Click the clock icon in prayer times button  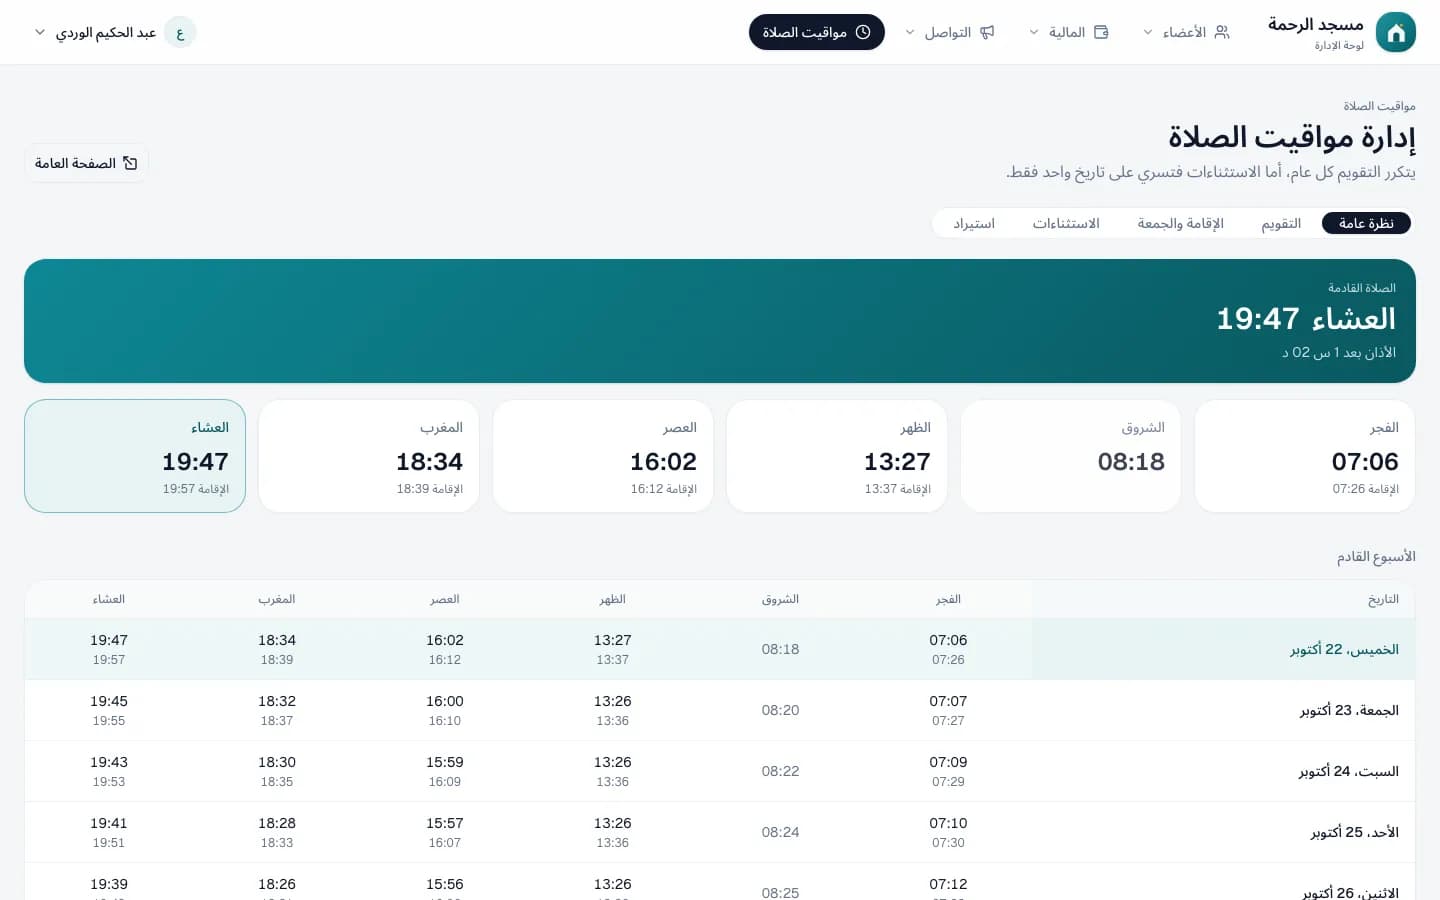pos(863,32)
